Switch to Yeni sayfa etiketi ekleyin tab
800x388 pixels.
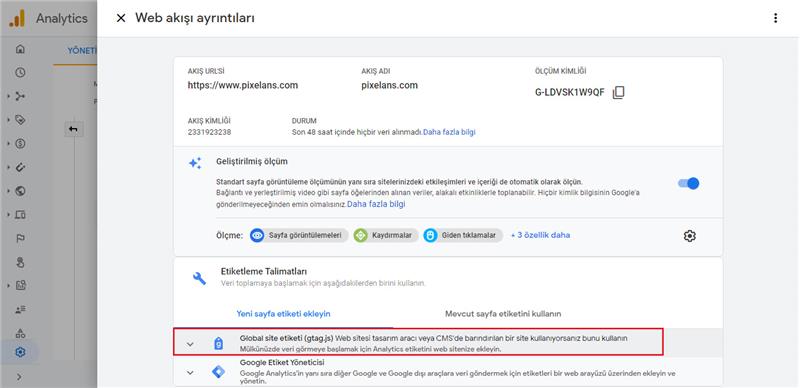[x=284, y=313]
